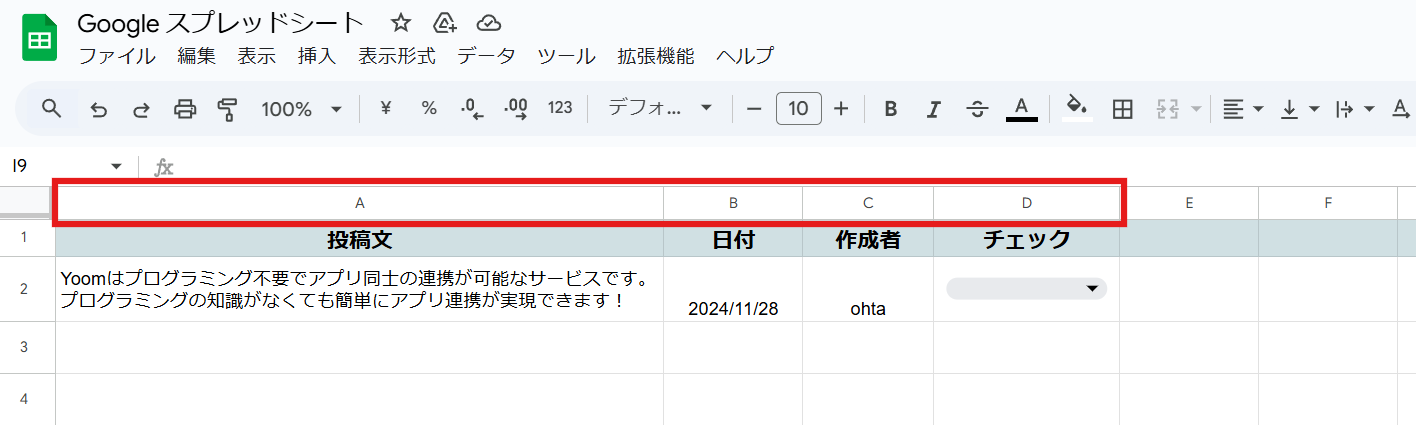Select column D header
1416x425 pixels.
click(x=1026, y=203)
